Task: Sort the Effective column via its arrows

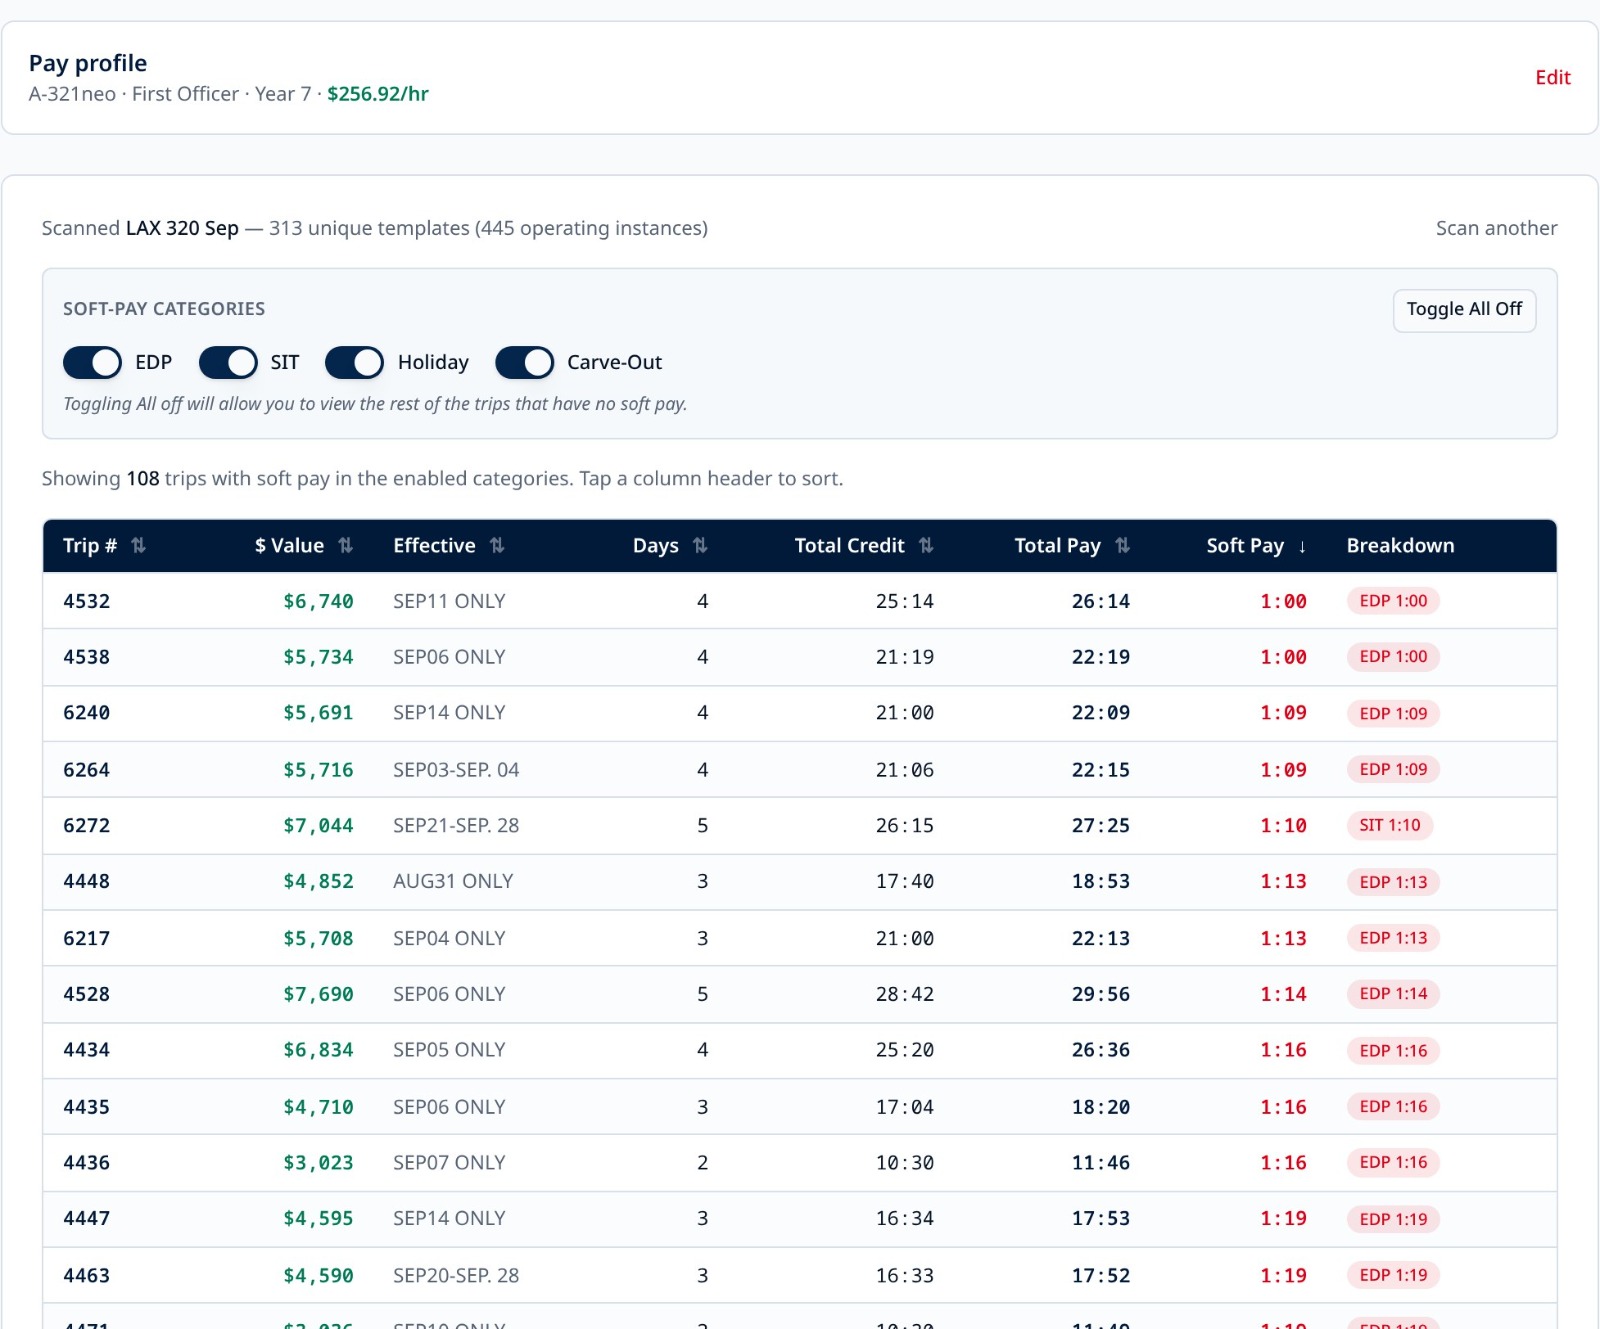Action: [x=497, y=545]
